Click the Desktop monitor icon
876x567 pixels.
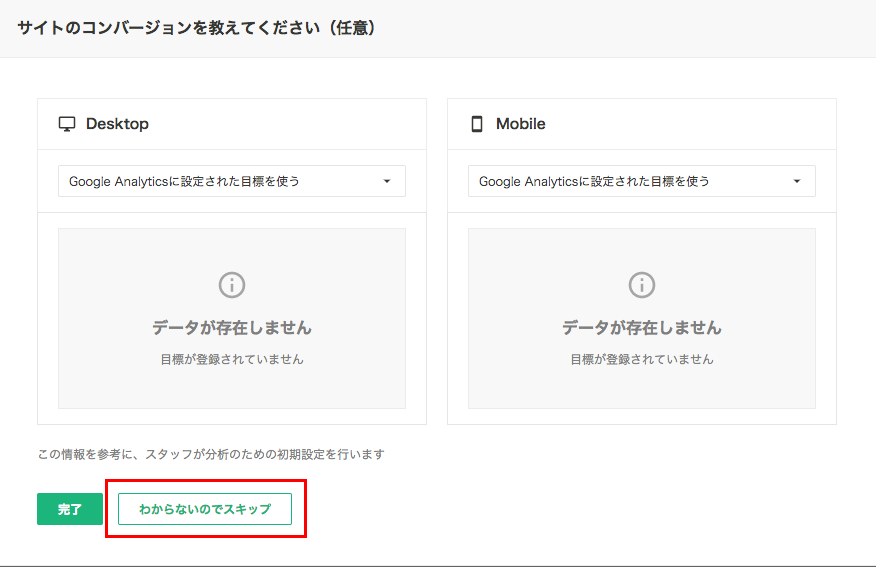click(x=67, y=124)
